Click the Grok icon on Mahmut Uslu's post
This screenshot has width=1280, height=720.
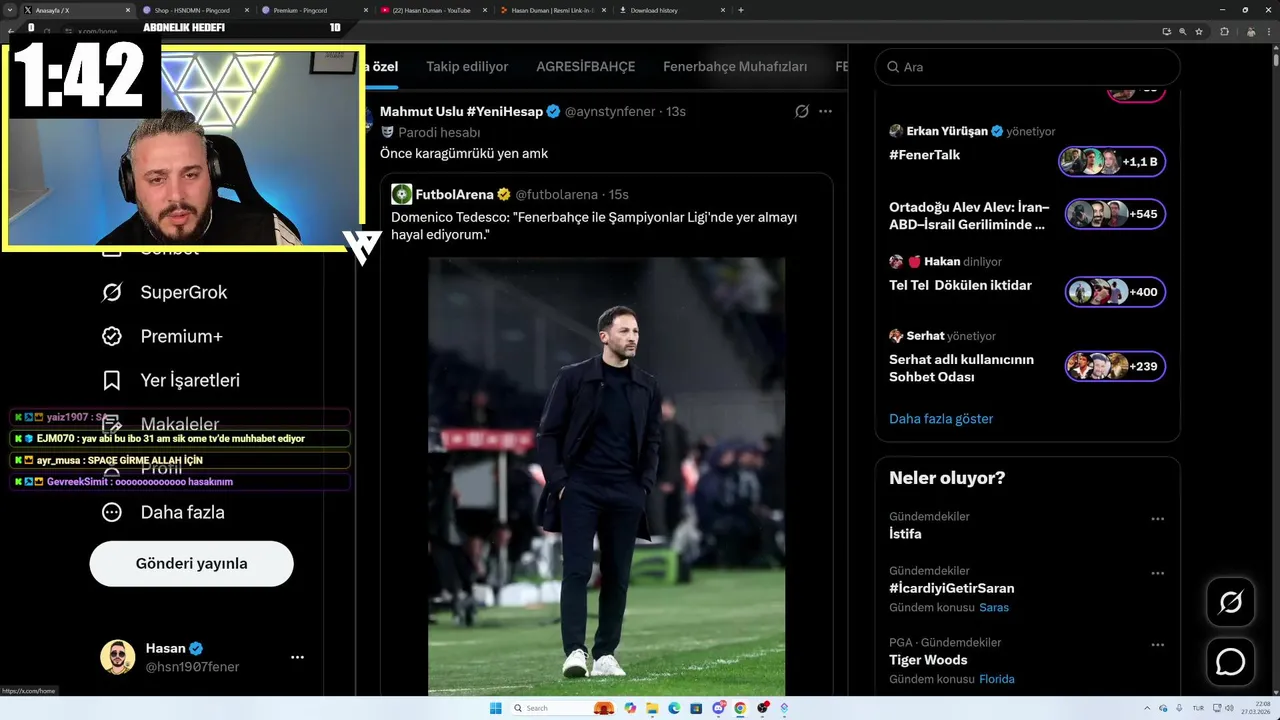pos(802,111)
